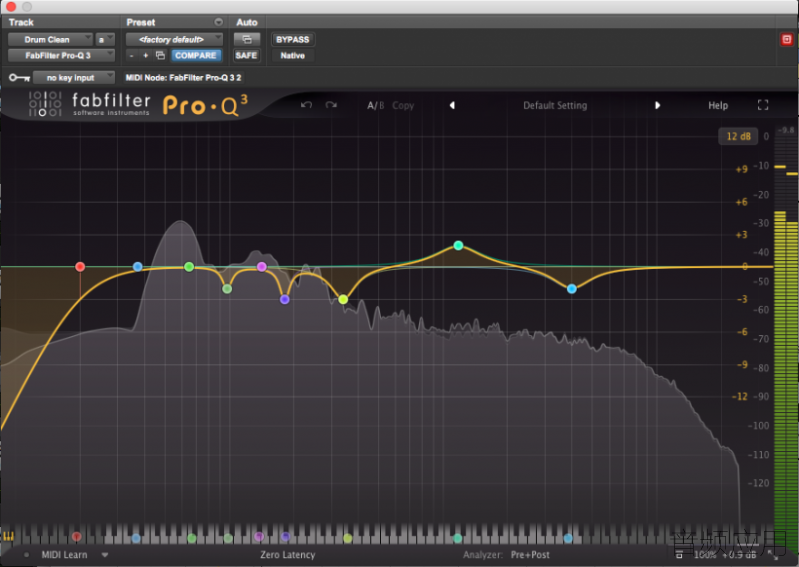Click the MIDI Learn button

click(x=64, y=555)
